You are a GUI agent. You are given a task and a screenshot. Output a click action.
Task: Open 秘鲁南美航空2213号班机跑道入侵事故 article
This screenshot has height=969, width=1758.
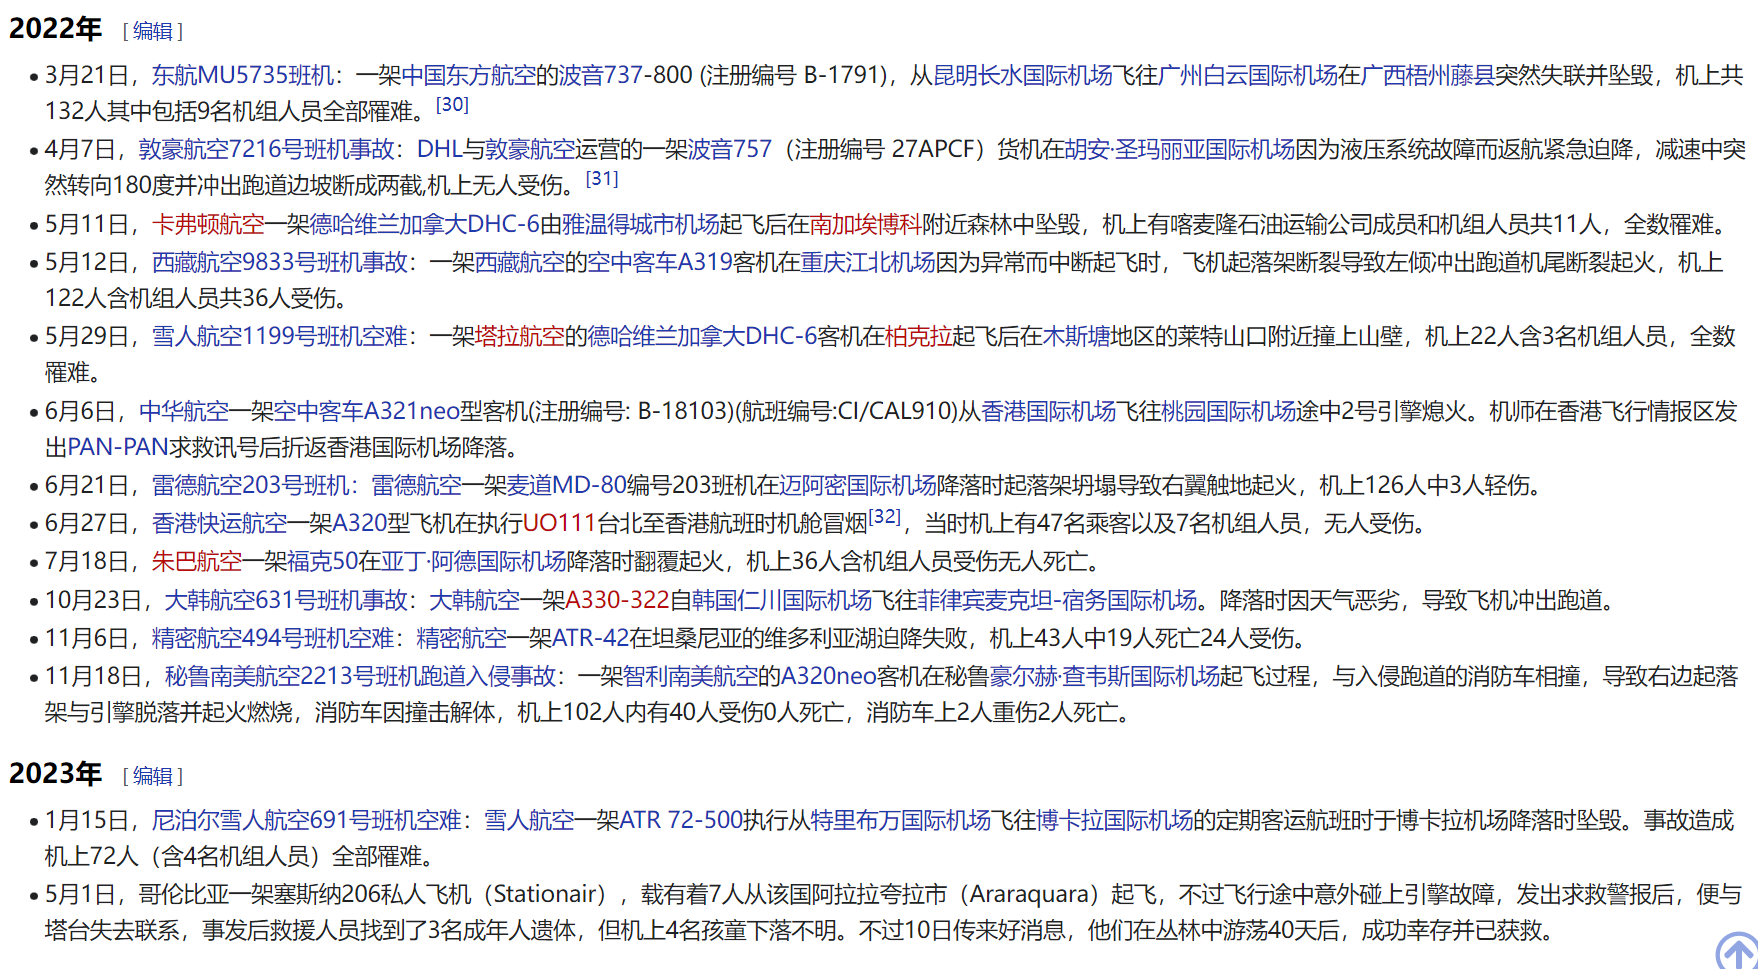(360, 676)
